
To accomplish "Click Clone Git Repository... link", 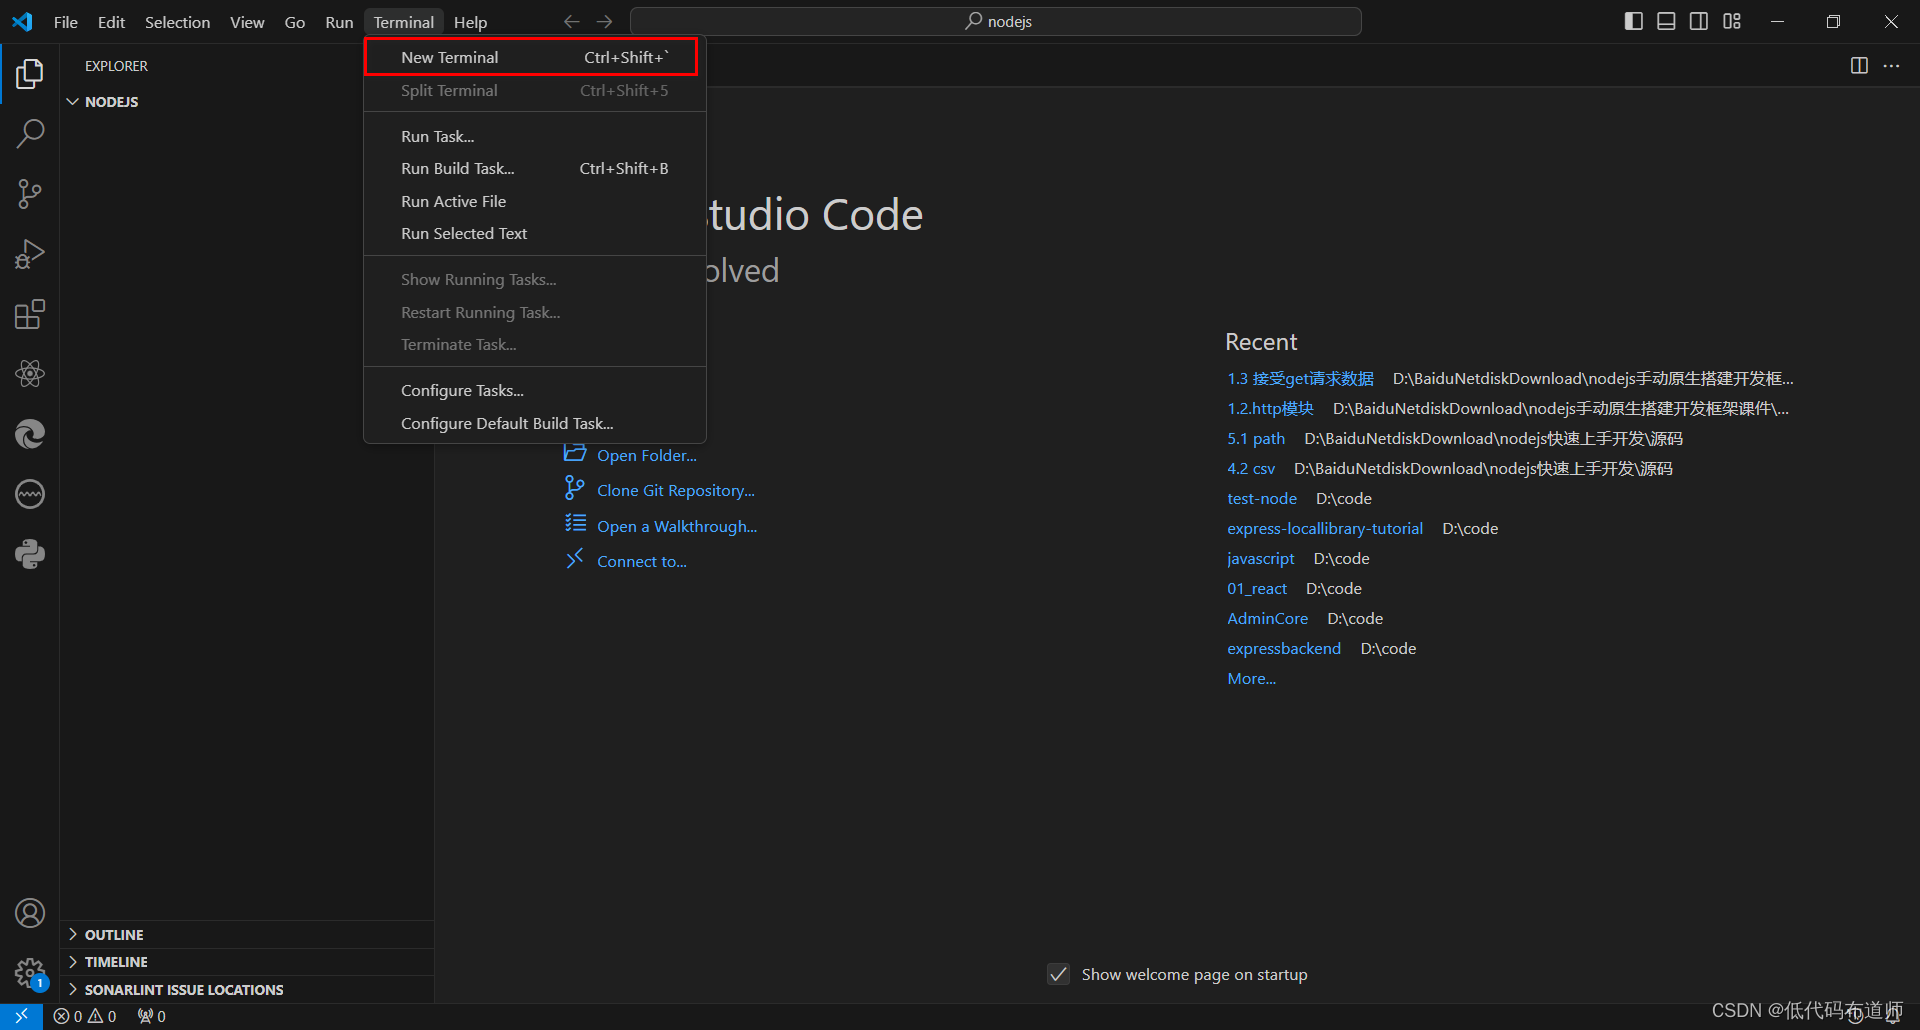I will [x=676, y=490].
